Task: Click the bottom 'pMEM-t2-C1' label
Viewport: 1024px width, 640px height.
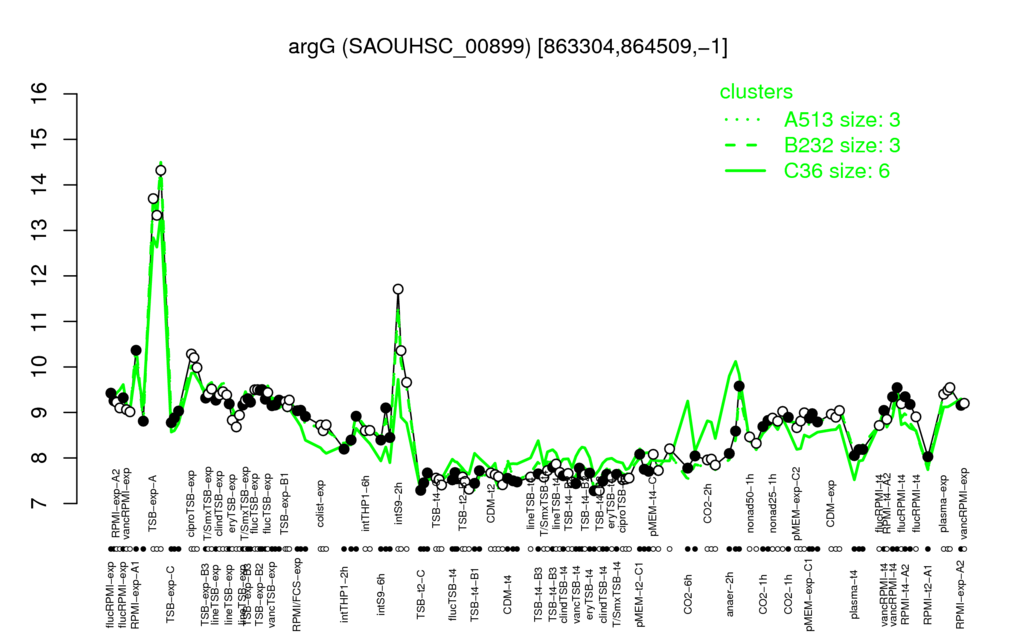Action: [x=639, y=594]
